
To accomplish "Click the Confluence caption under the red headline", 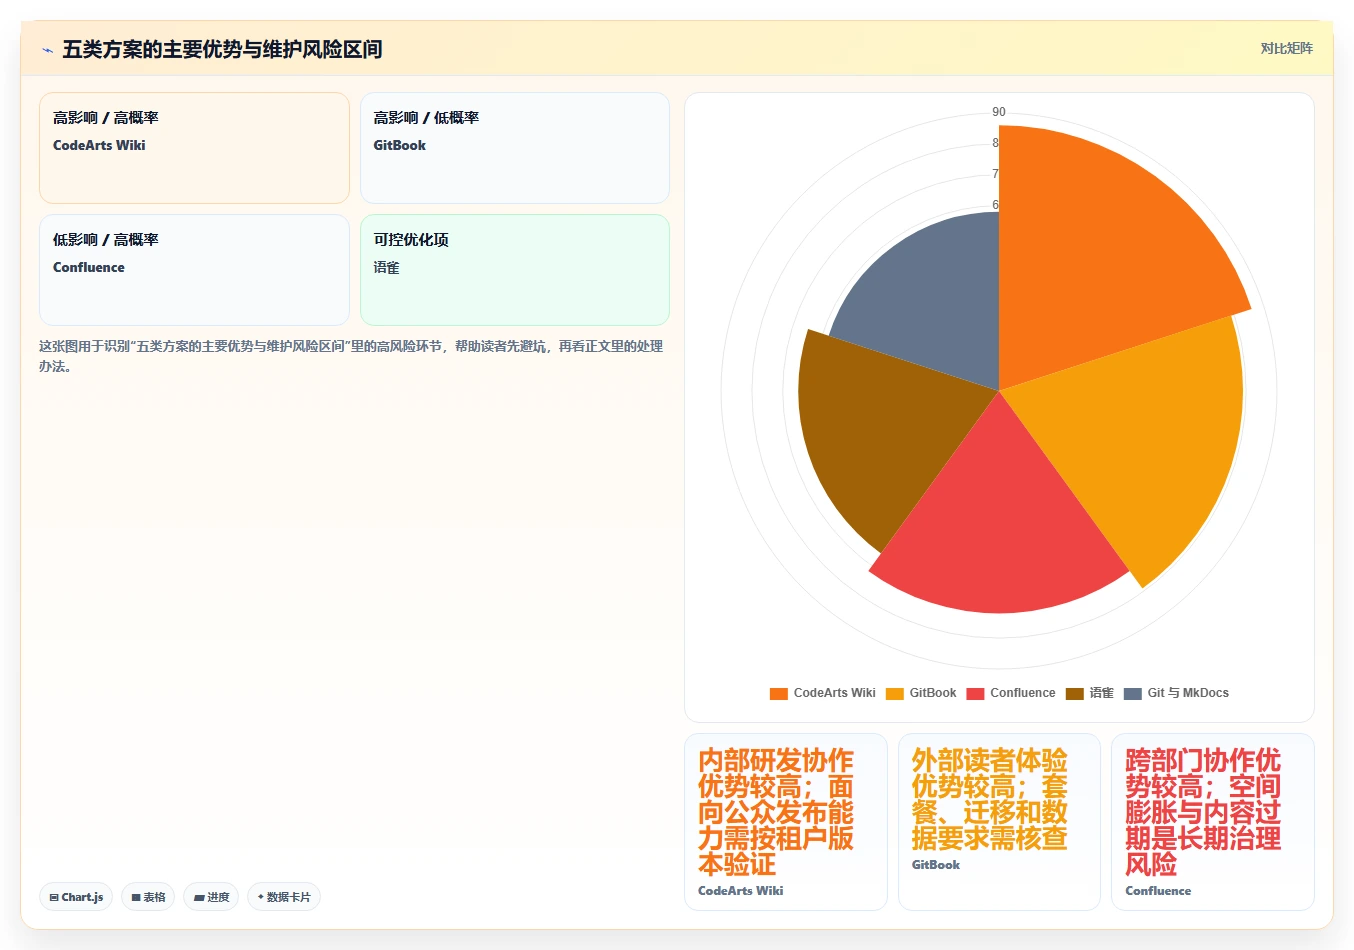I will click(1158, 891).
